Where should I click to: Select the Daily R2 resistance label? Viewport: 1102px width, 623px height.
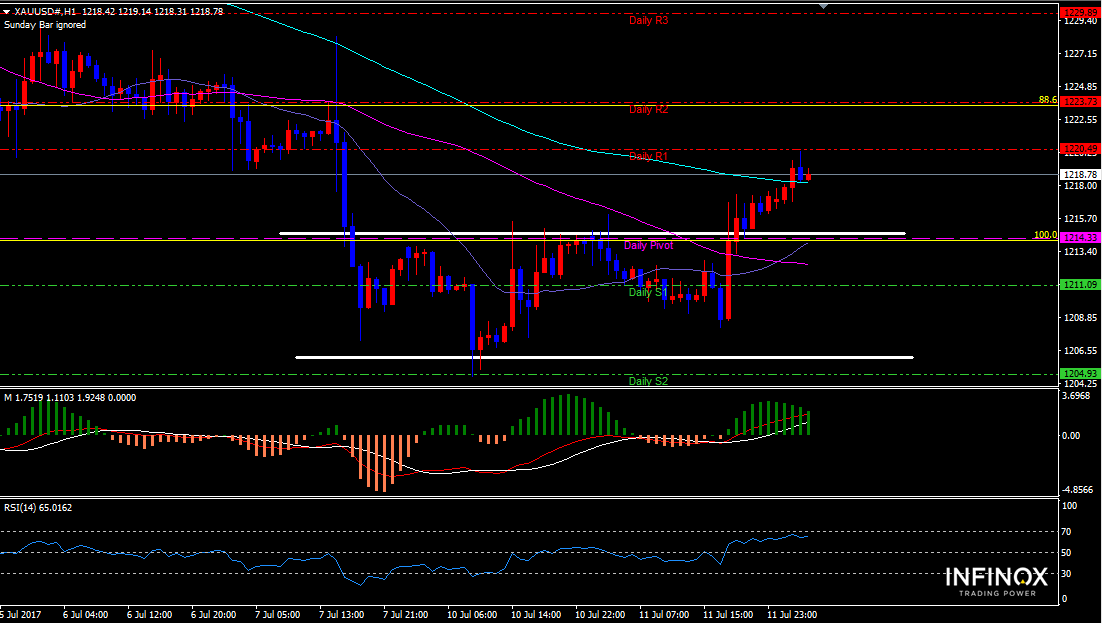[648, 110]
